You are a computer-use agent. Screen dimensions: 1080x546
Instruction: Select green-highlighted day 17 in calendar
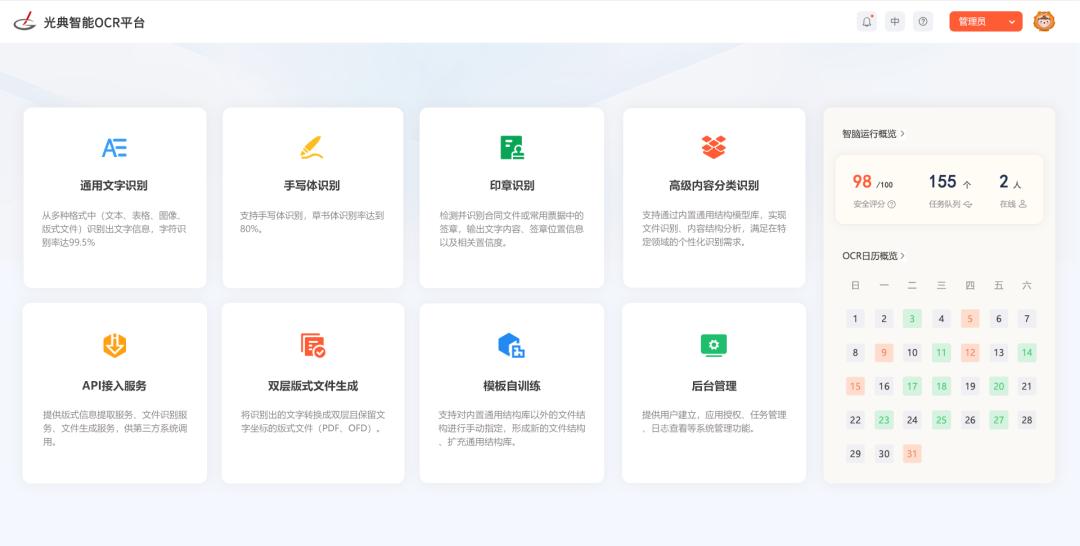pos(912,386)
